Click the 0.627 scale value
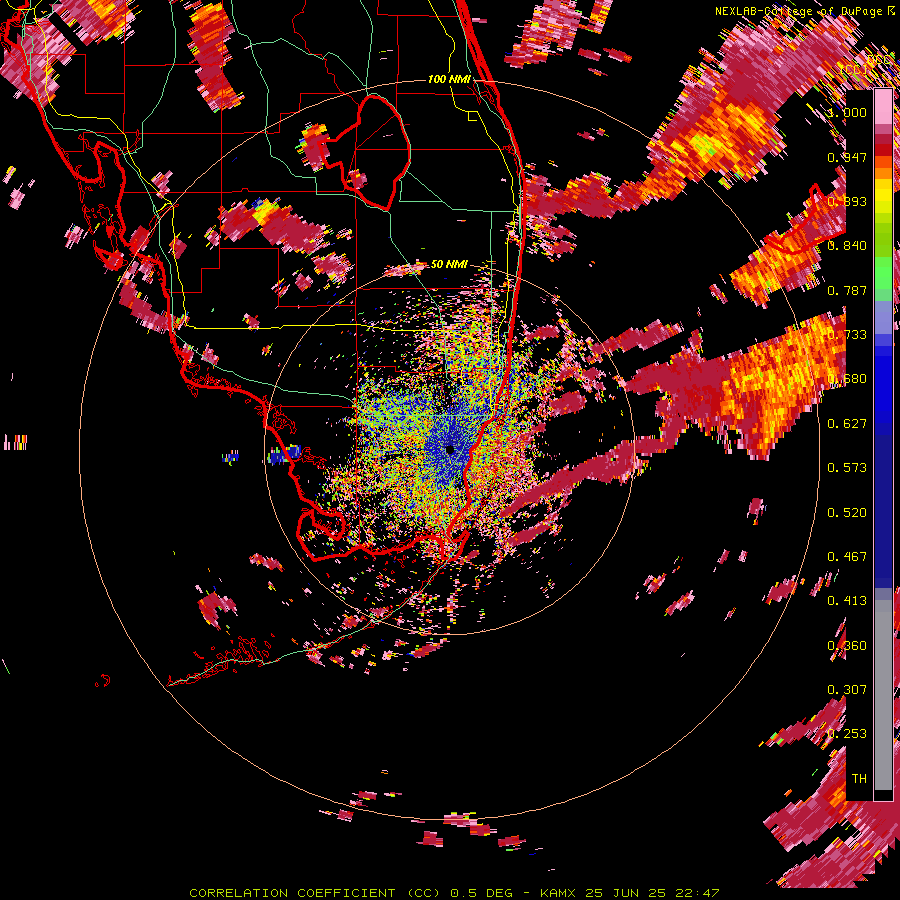900x900 pixels. [847, 424]
